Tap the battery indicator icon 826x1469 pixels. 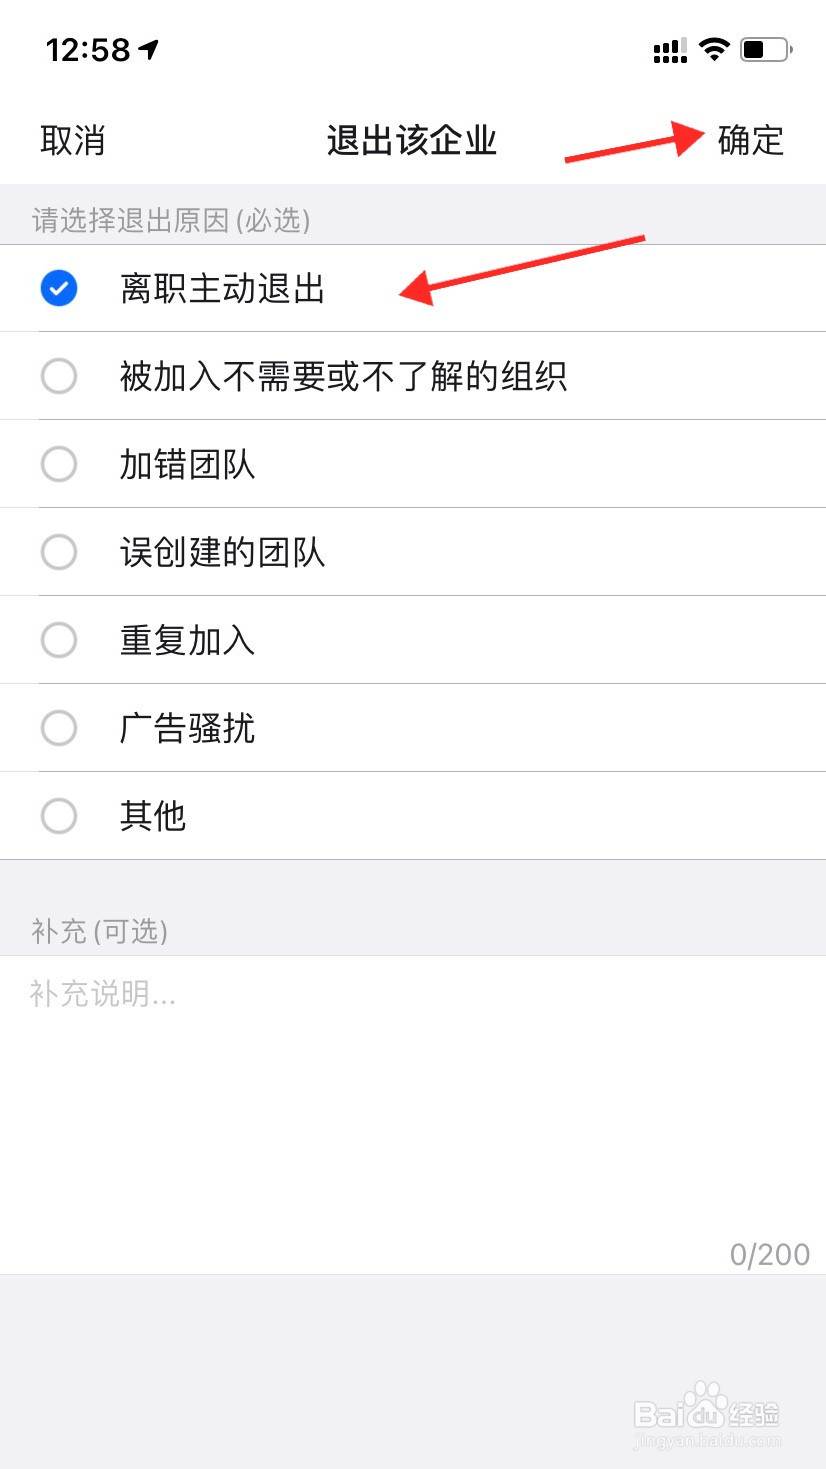pos(766,49)
